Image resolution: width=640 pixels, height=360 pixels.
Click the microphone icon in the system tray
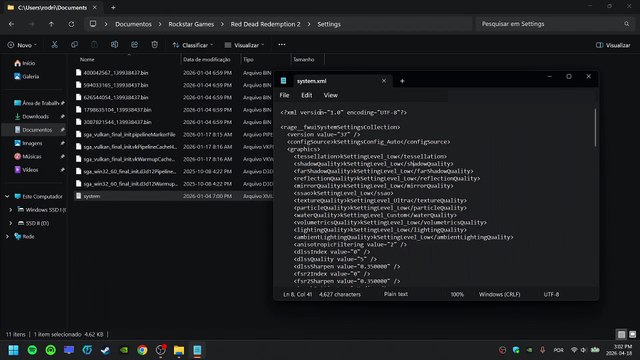click(x=542, y=350)
